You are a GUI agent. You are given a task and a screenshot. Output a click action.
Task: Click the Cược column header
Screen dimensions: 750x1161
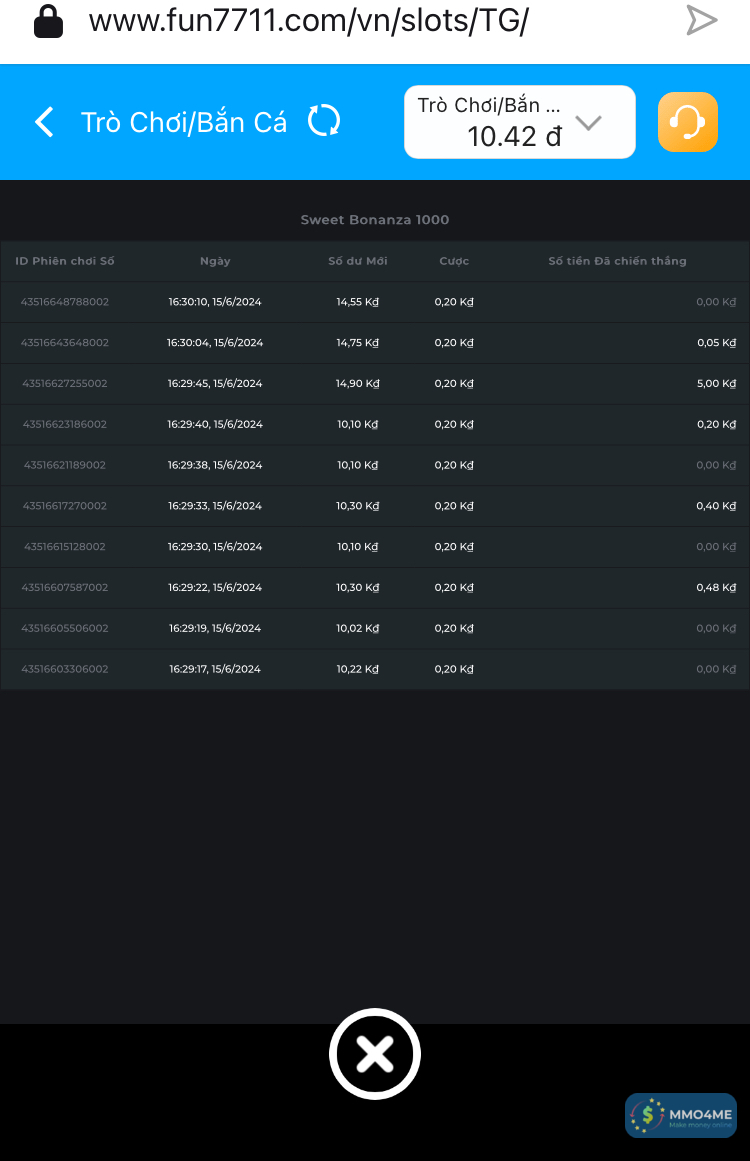(x=454, y=261)
